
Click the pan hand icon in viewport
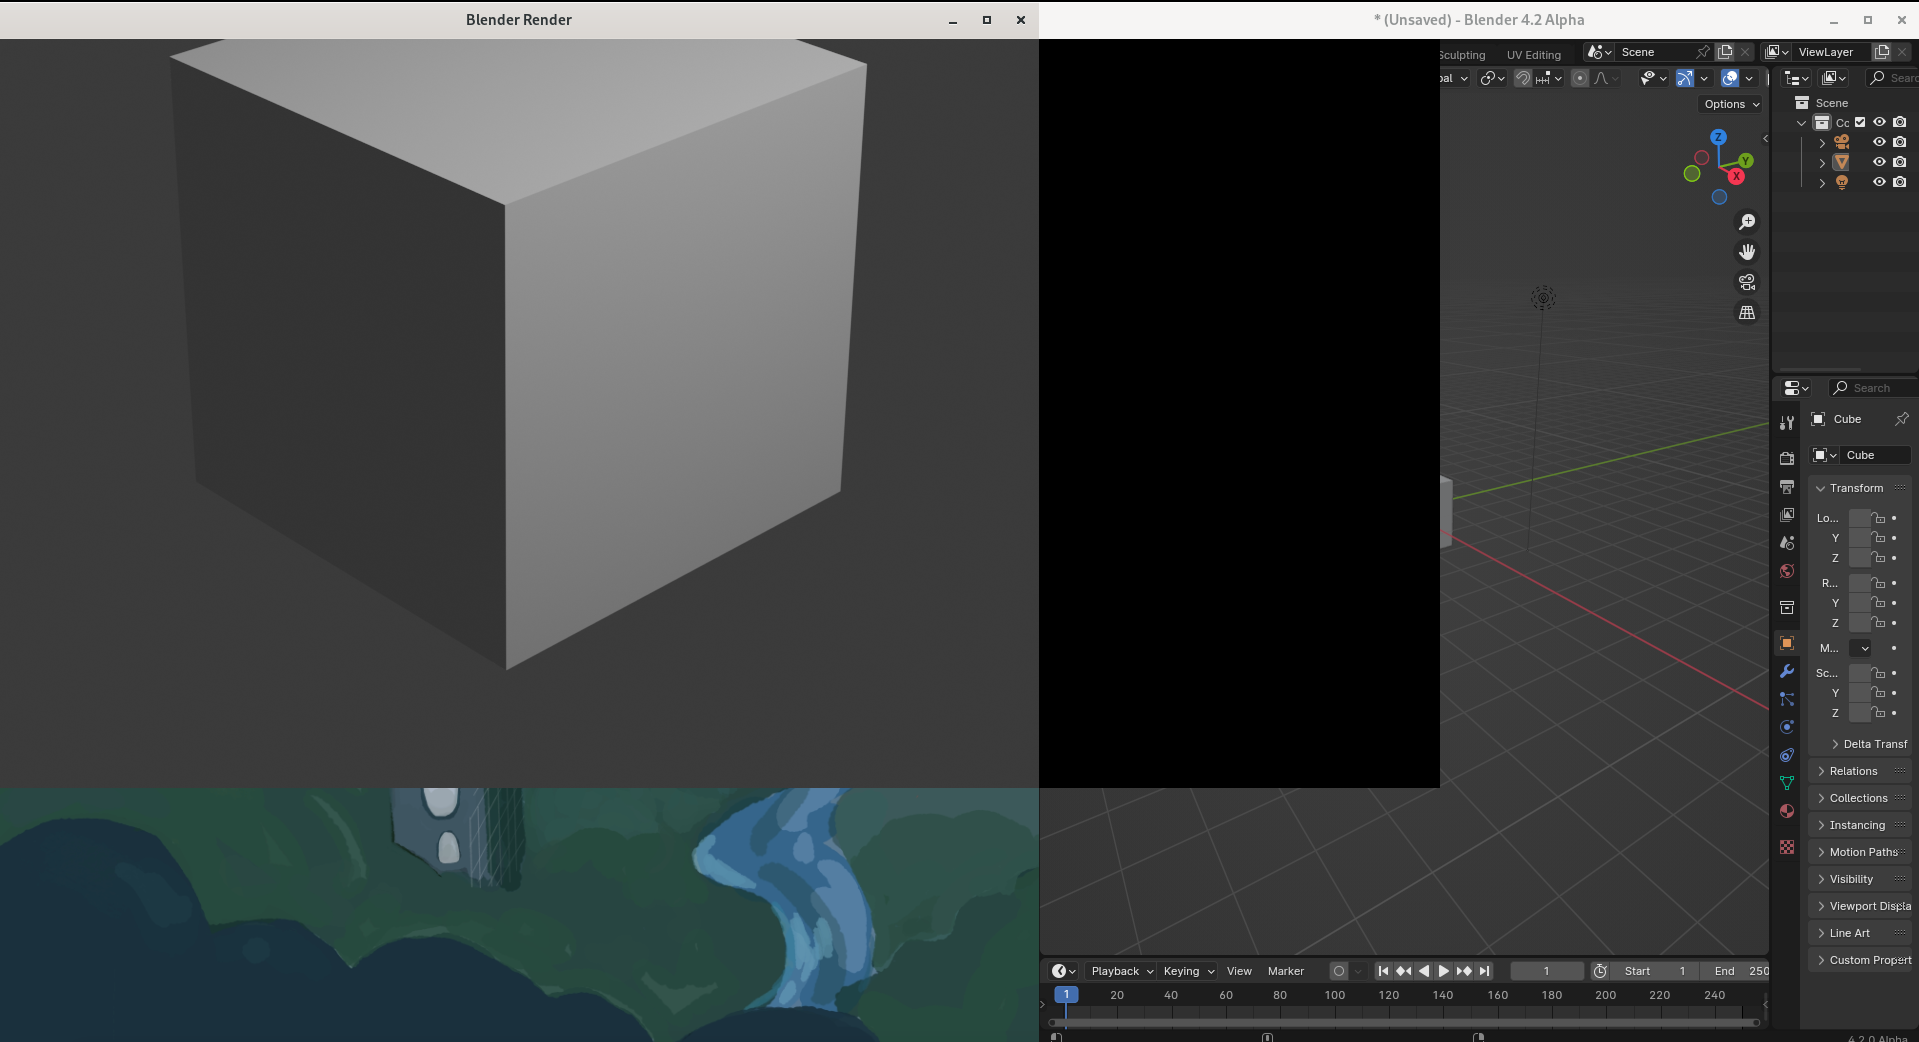coord(1747,252)
